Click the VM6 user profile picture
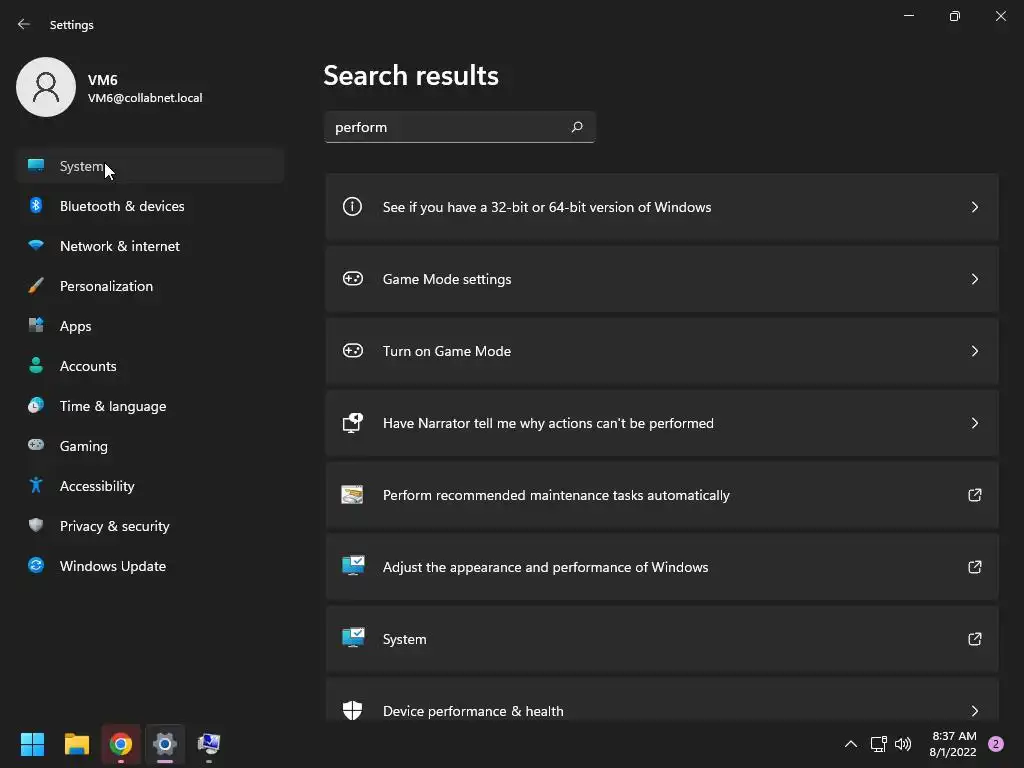The width and height of the screenshot is (1024, 768). point(46,87)
